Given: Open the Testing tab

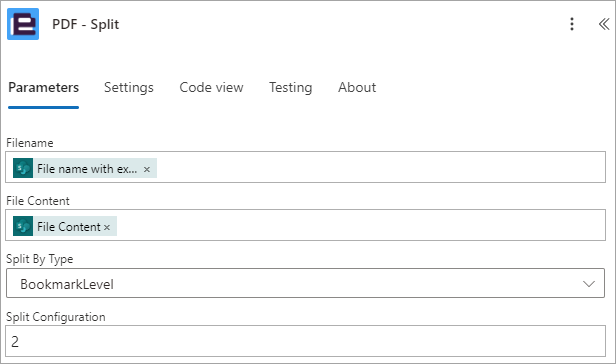Looking at the screenshot, I should pos(290,87).
